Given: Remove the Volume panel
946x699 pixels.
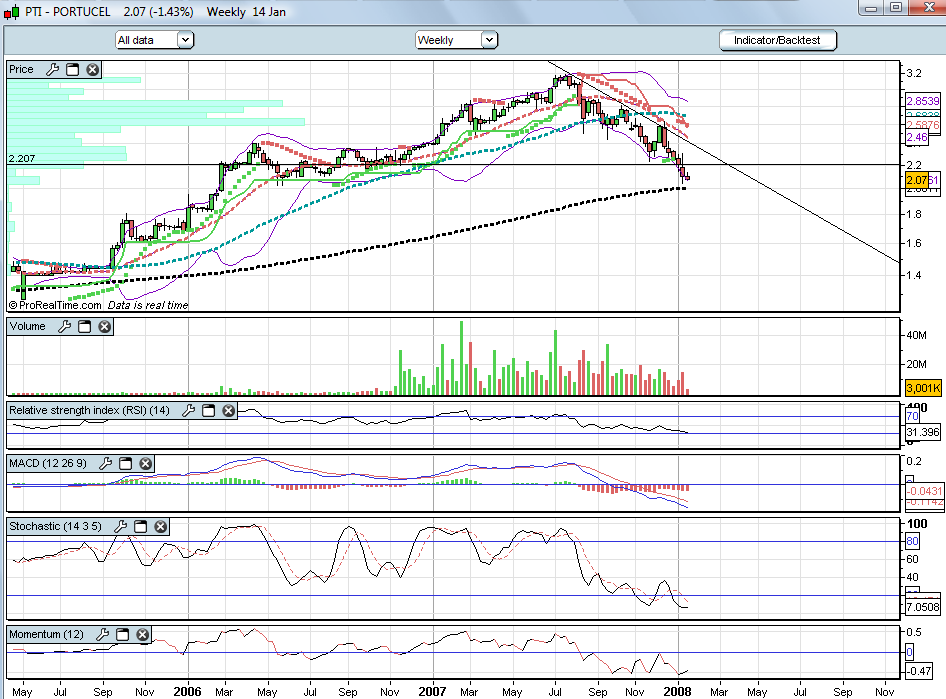Looking at the screenshot, I should [104, 326].
